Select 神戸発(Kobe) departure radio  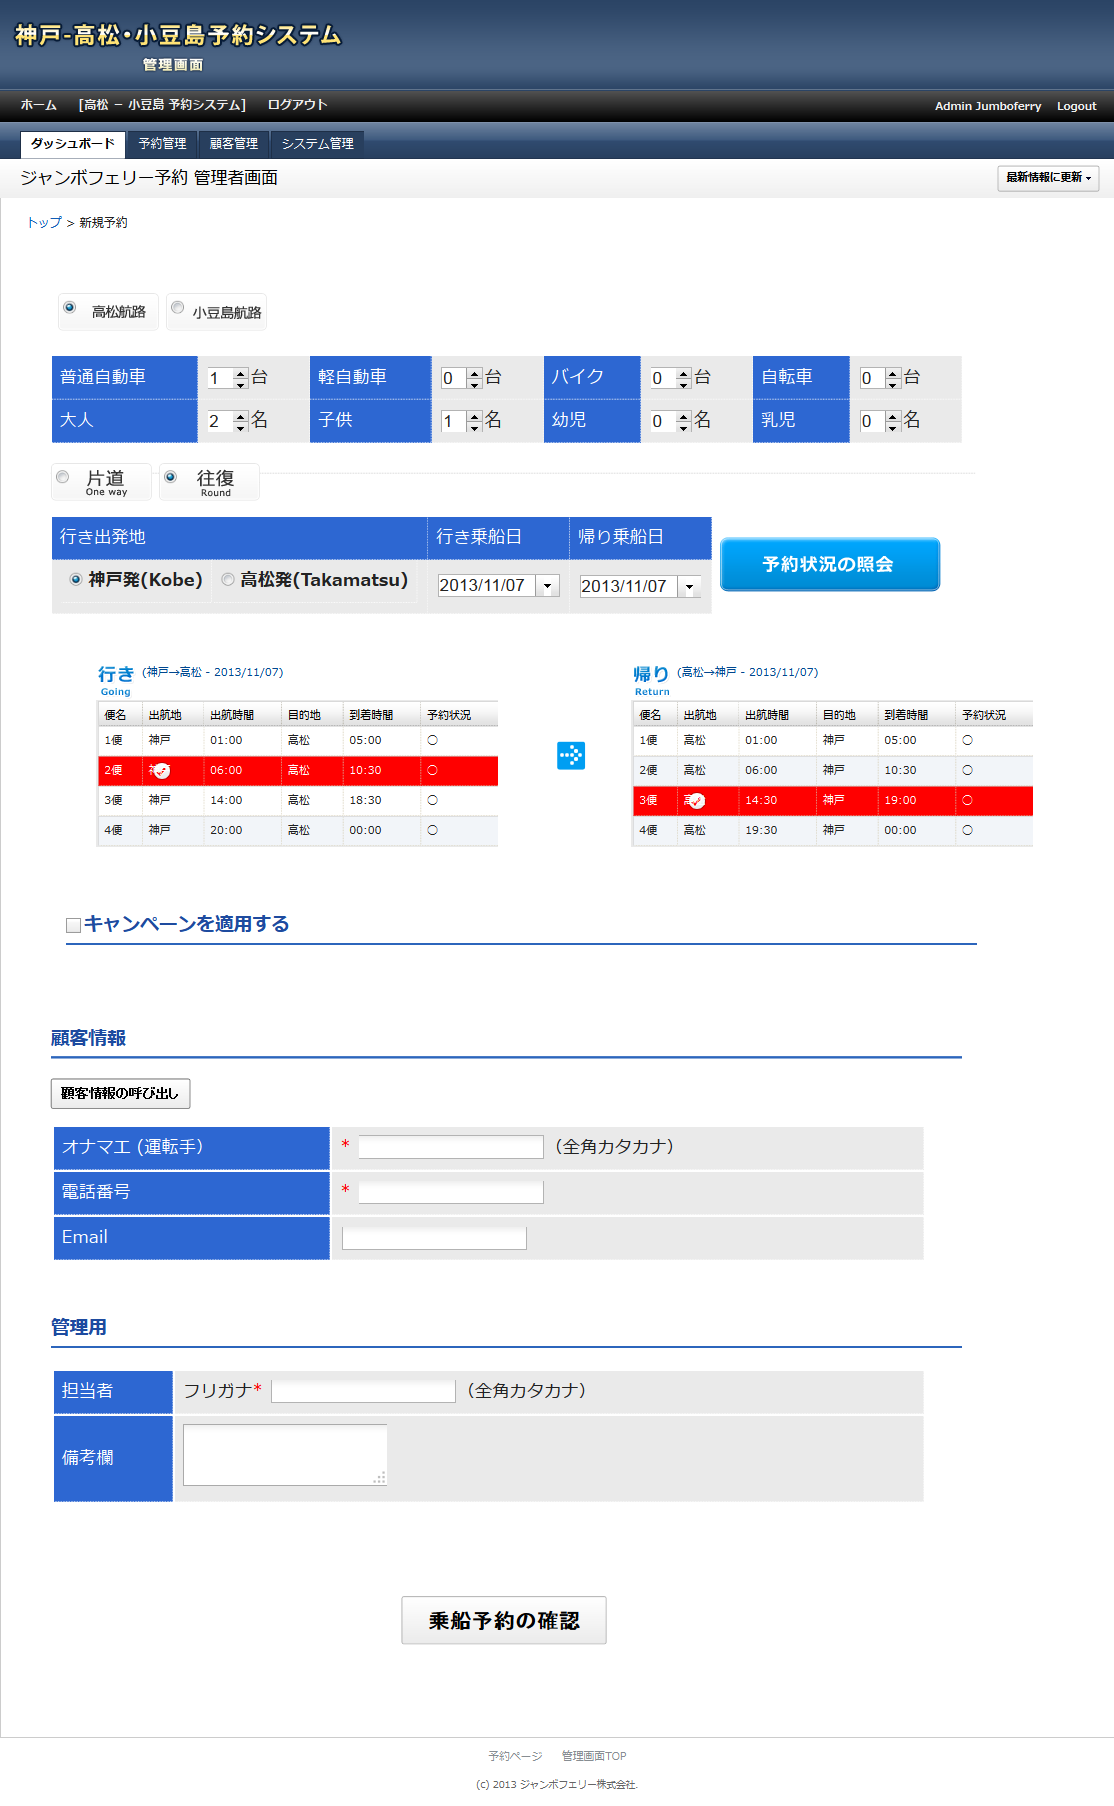click(75, 579)
